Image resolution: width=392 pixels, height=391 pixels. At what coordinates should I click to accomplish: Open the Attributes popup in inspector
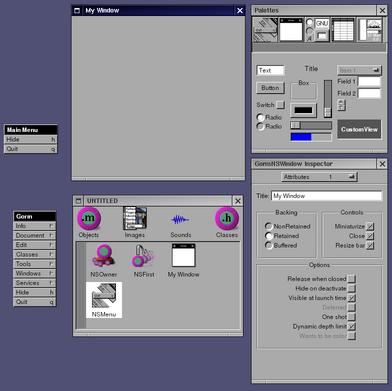(319, 177)
